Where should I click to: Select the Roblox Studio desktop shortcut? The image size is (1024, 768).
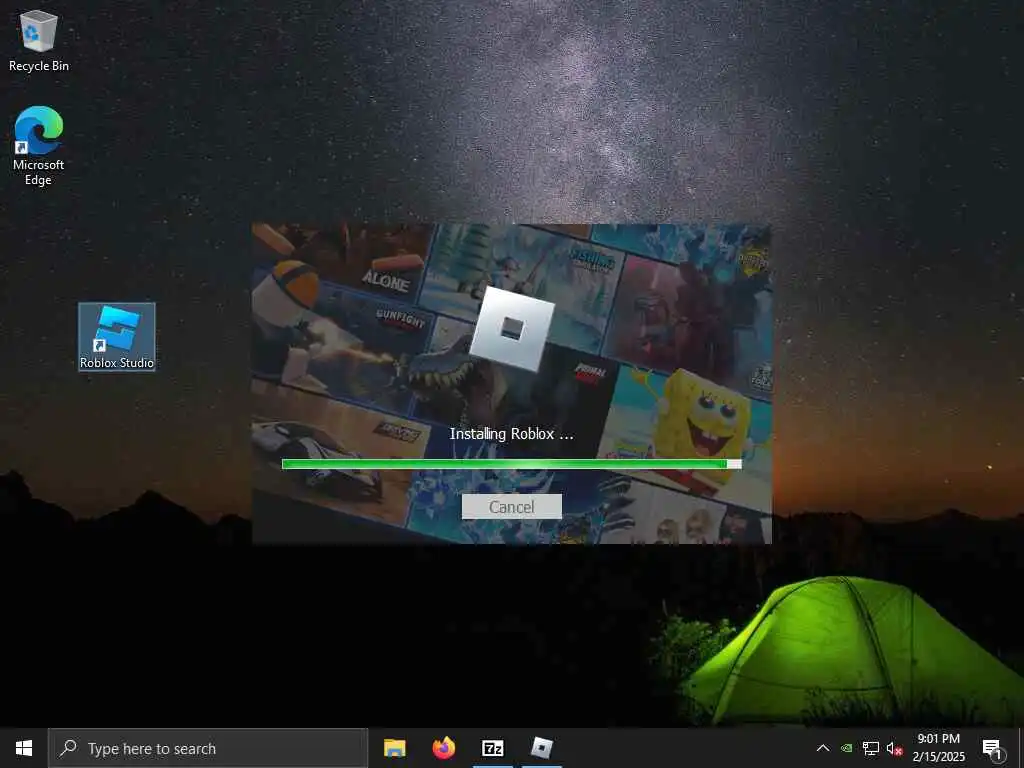(x=117, y=336)
